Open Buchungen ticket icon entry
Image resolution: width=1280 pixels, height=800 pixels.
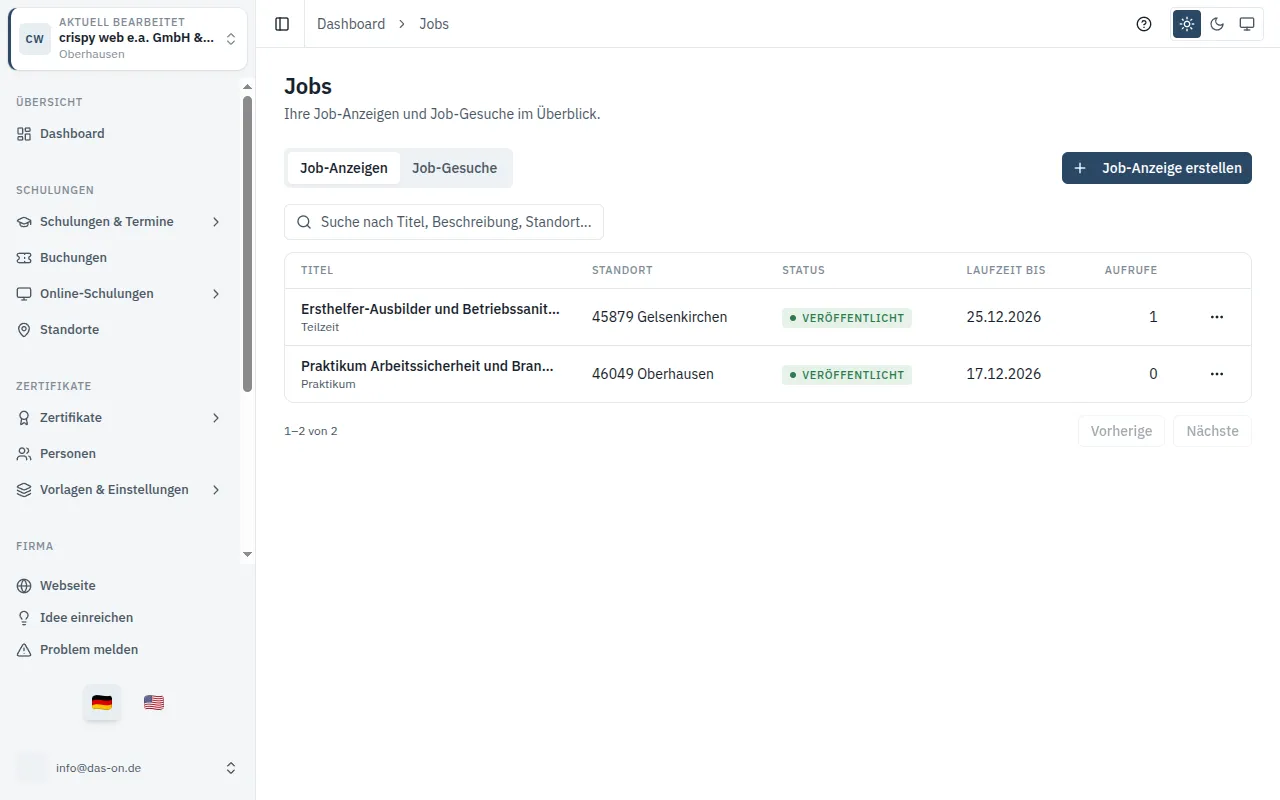(120, 258)
